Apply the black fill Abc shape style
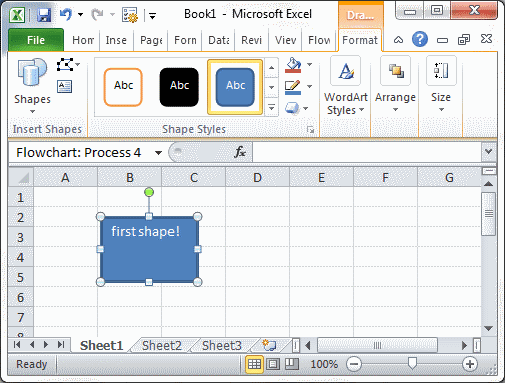 click(179, 87)
